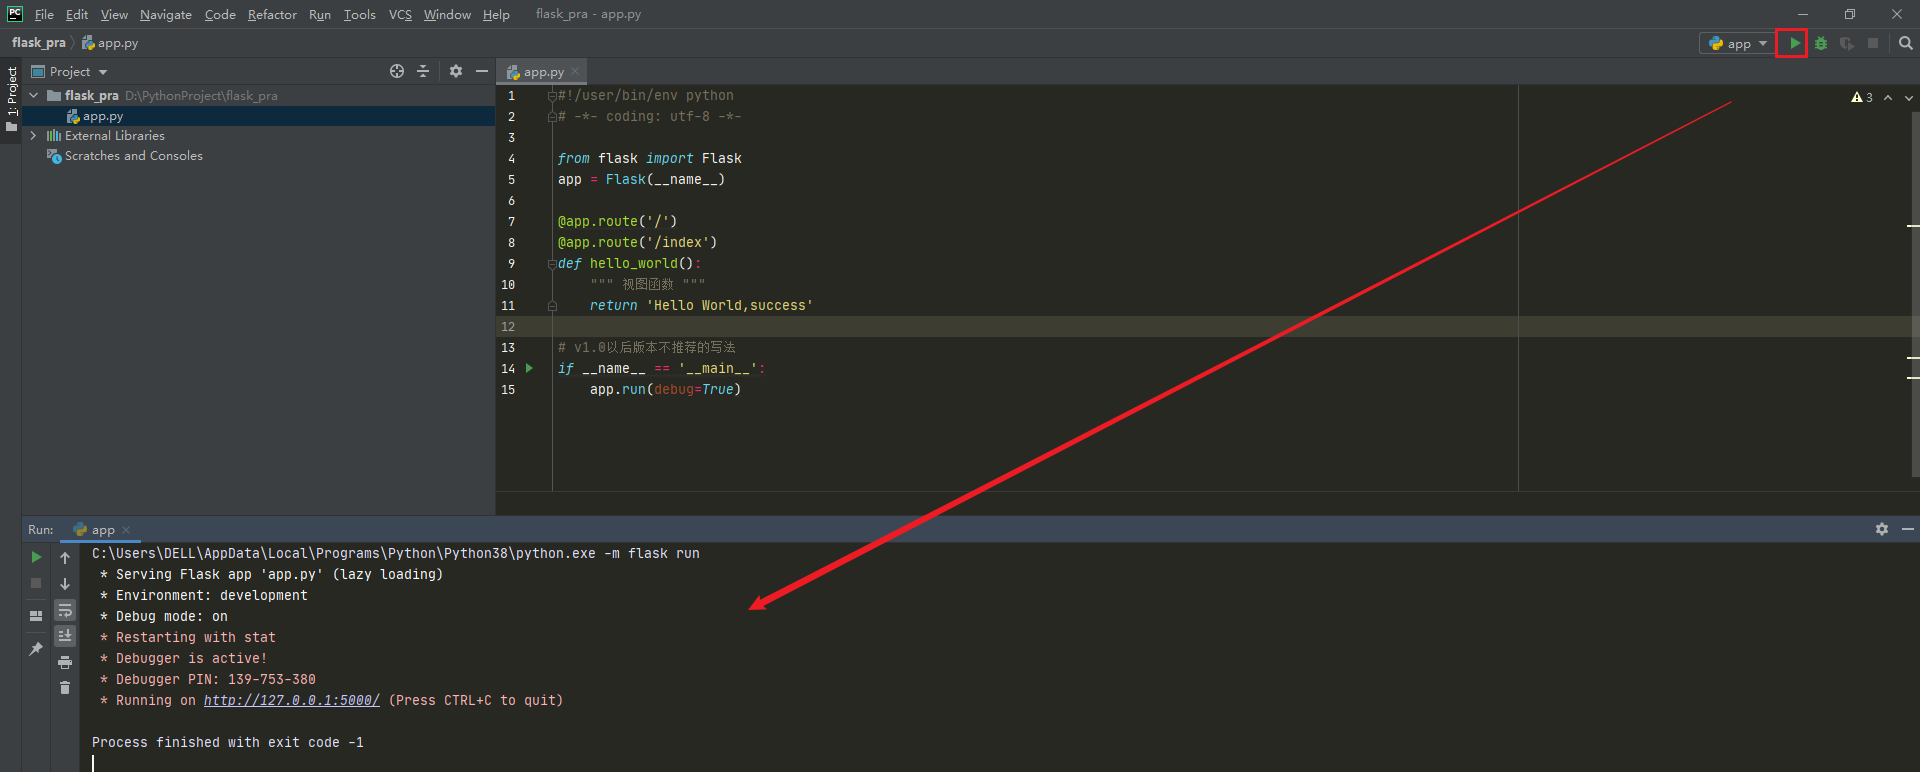Start debugging with the green bug icon

click(1821, 43)
